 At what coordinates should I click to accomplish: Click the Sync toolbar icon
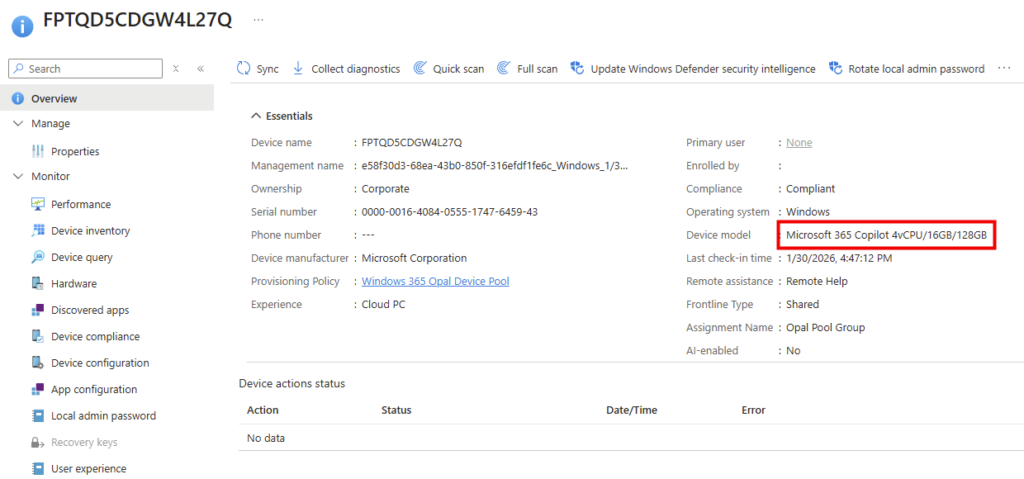point(243,69)
